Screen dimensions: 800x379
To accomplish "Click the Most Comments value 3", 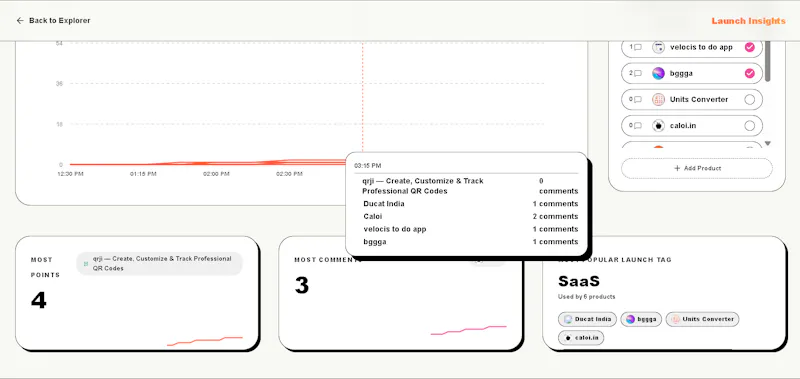I will coord(302,286).
